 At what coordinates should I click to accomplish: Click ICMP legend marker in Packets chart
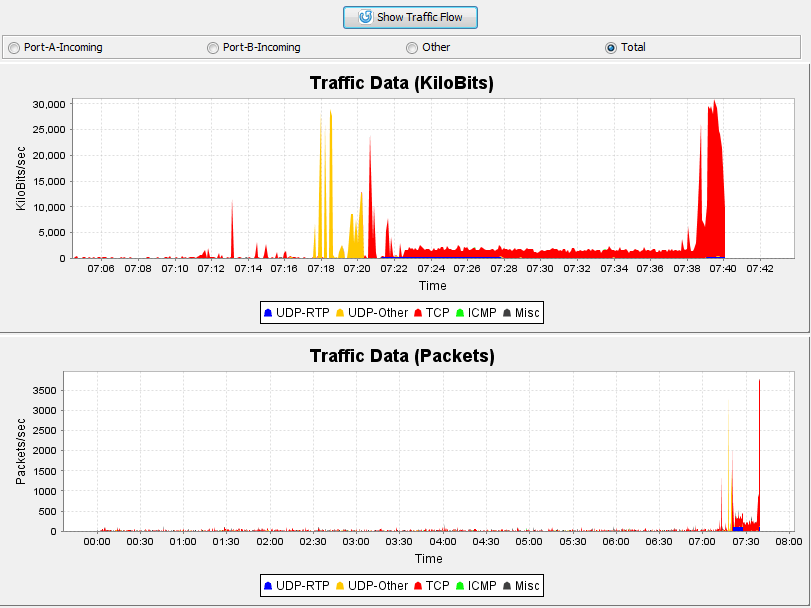click(460, 586)
